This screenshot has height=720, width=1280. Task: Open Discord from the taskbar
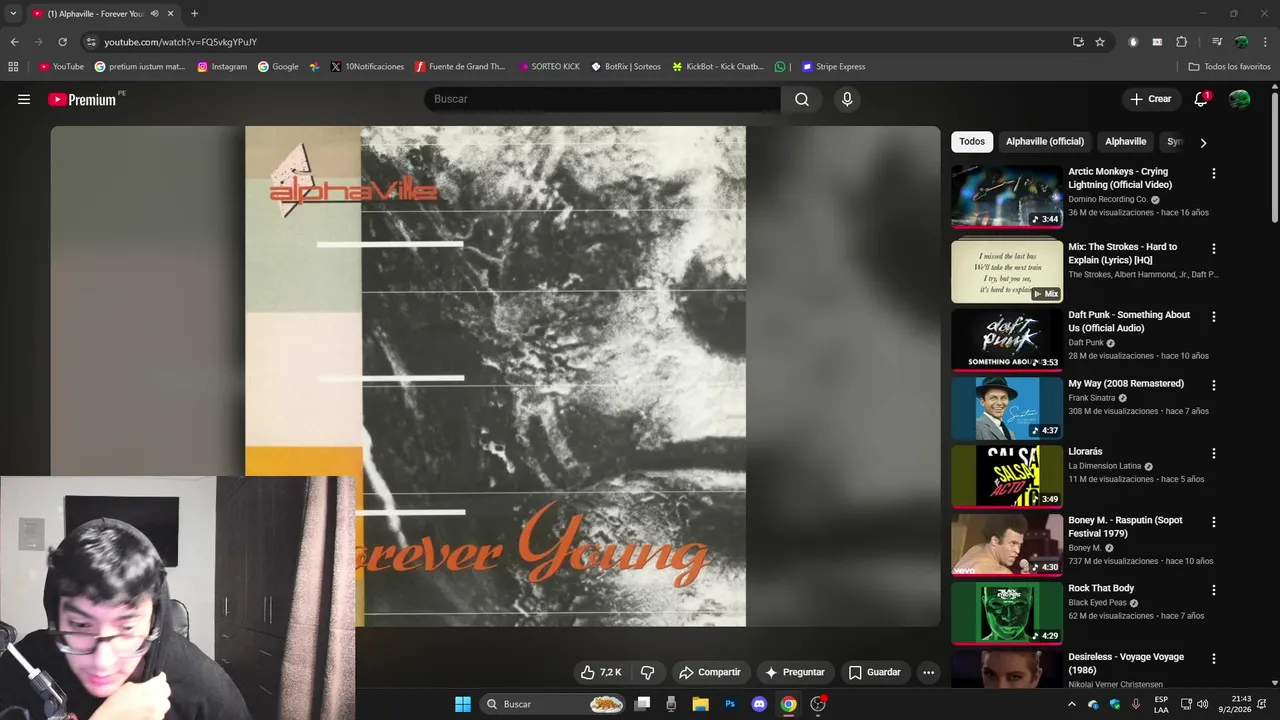tap(759, 704)
